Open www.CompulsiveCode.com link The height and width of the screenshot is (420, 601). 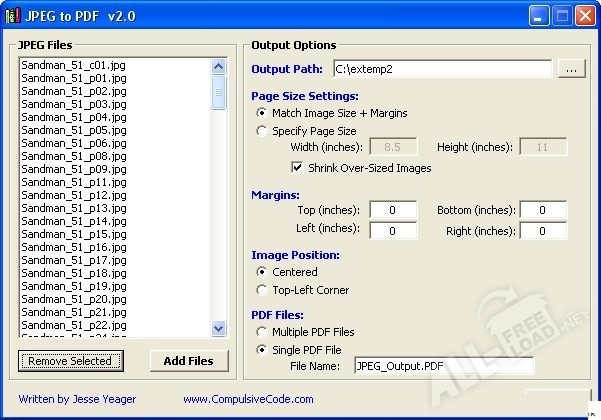(248, 399)
